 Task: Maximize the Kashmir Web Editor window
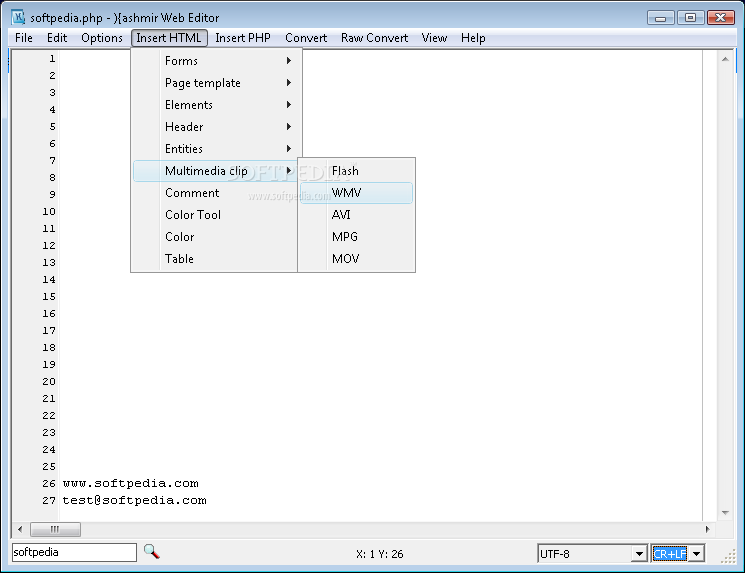(x=690, y=18)
